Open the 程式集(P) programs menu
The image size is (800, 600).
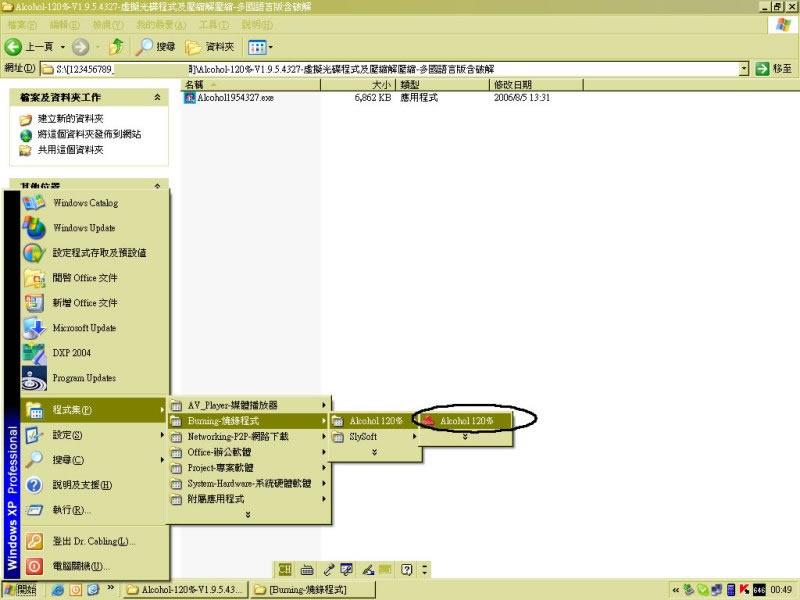point(95,410)
